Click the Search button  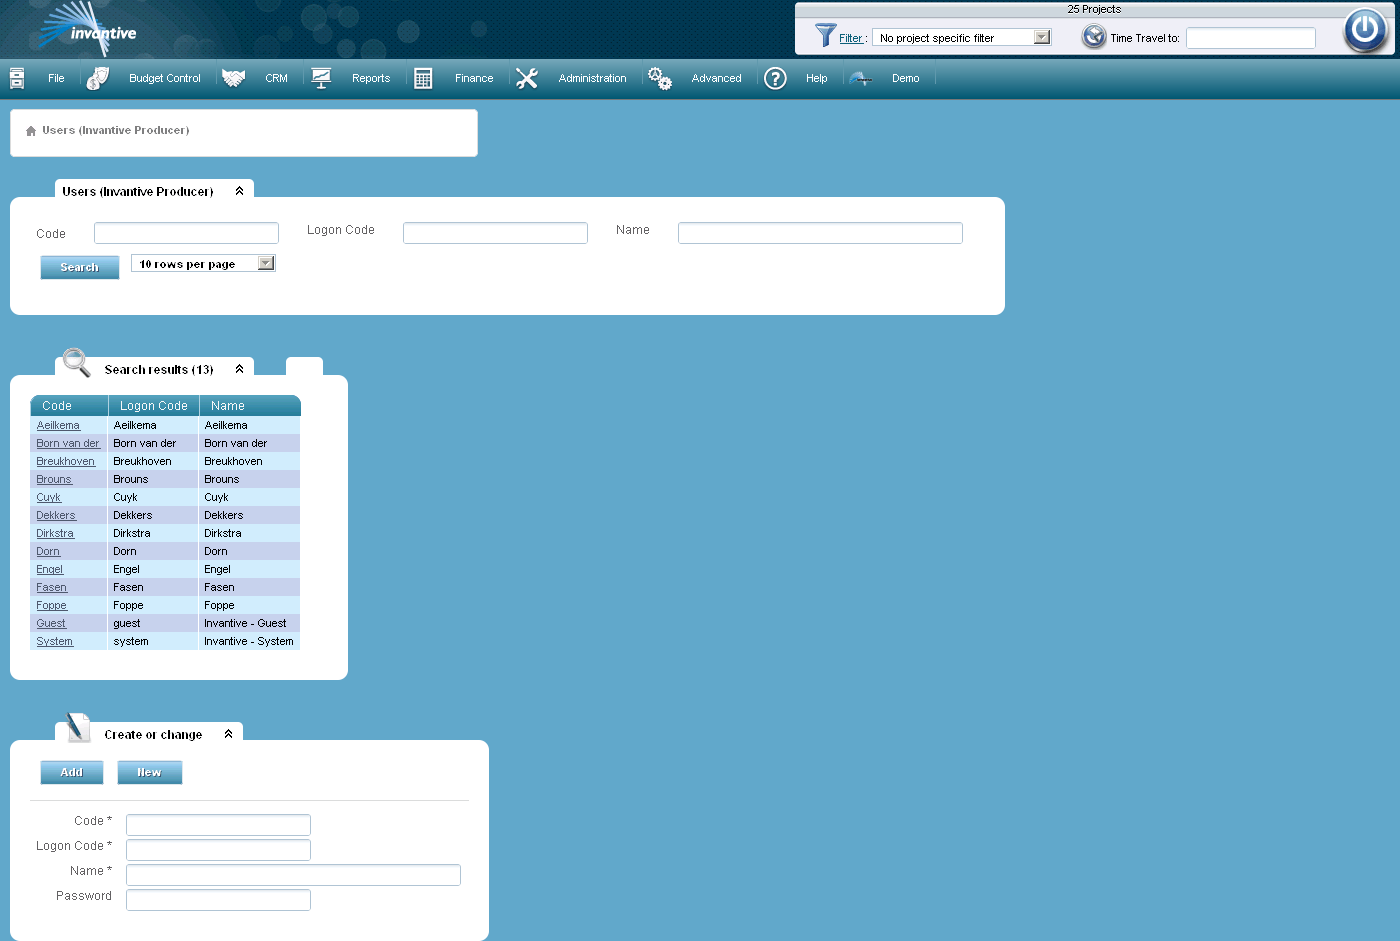click(80, 267)
